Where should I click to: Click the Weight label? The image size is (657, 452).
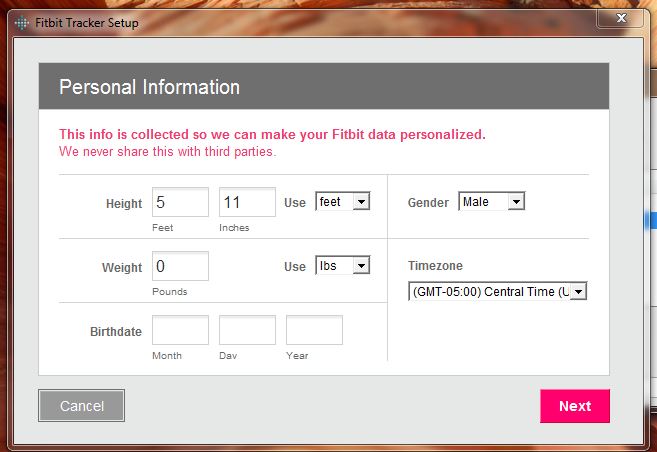(122, 268)
